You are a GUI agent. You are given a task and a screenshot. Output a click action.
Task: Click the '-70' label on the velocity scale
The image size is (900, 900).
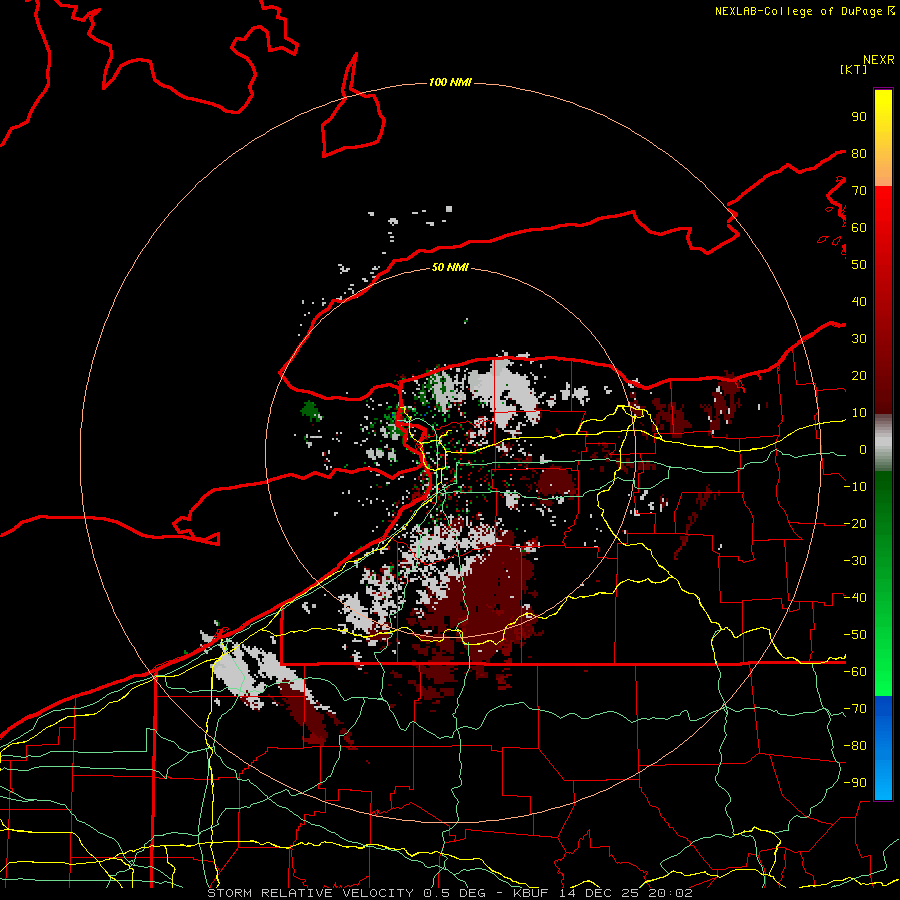(855, 709)
